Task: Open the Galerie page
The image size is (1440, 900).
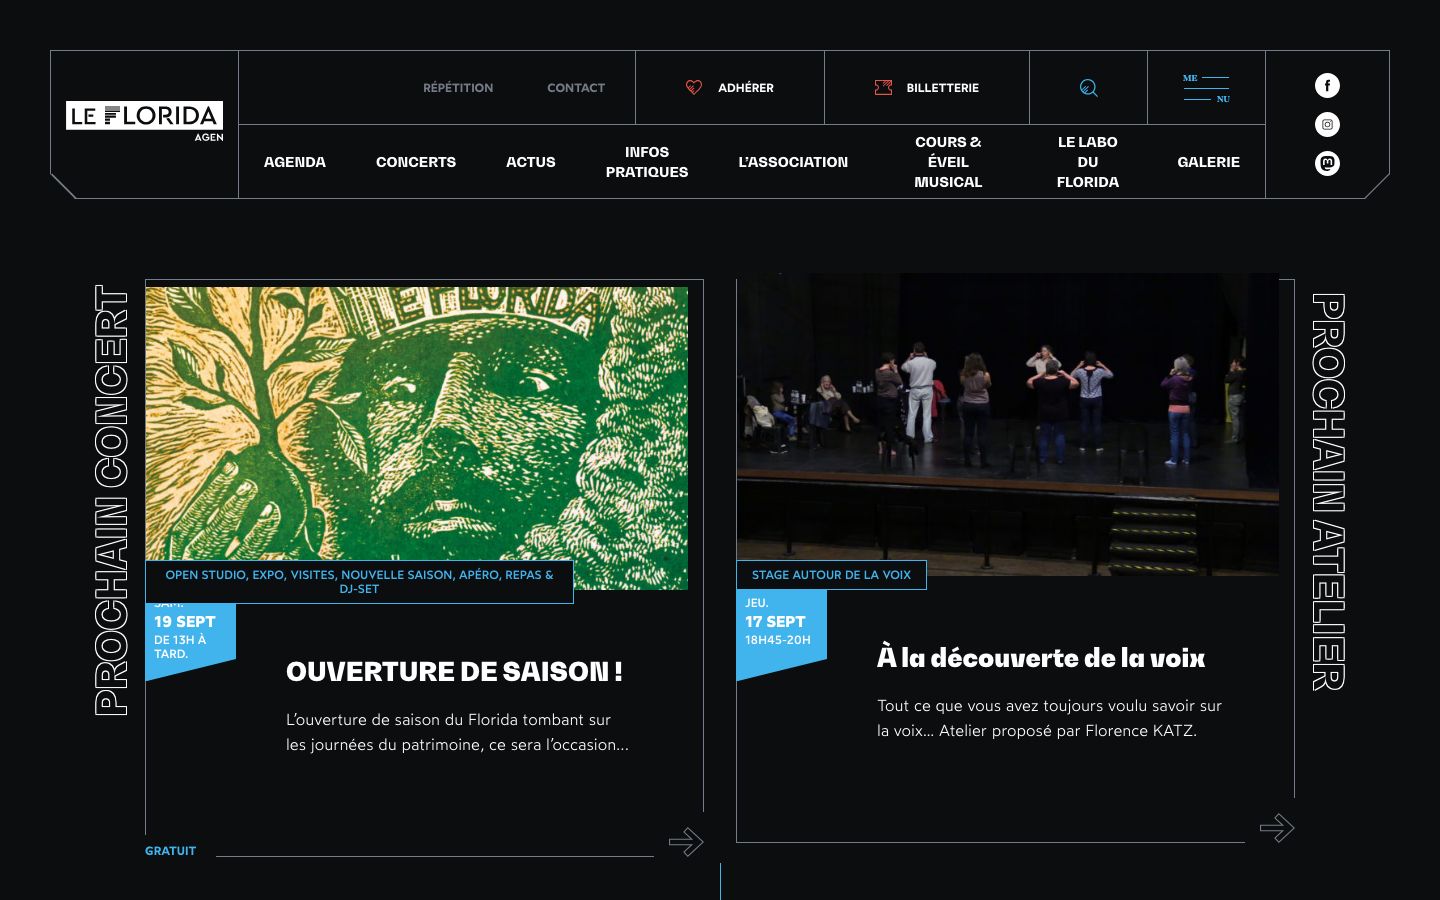Action: click(x=1208, y=162)
